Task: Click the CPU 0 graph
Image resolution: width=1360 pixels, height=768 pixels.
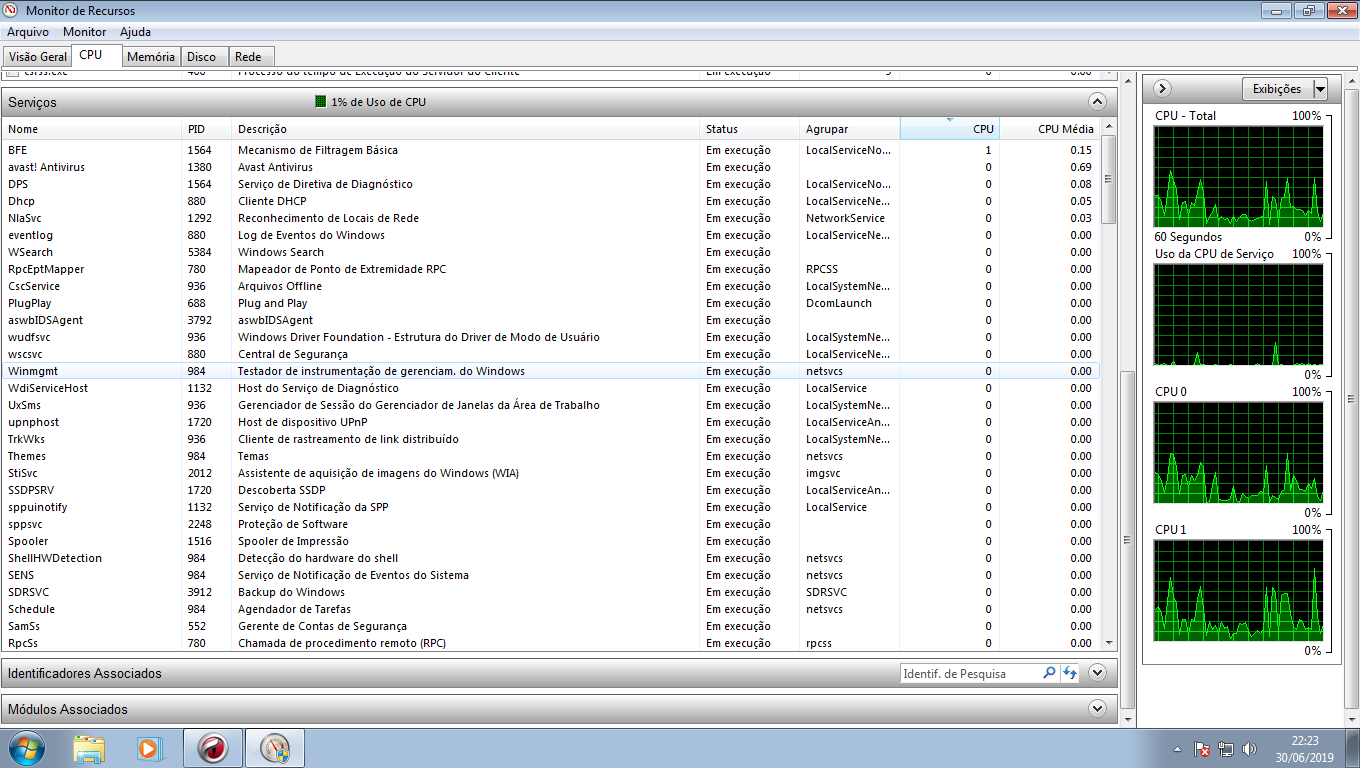Action: tap(1238, 452)
